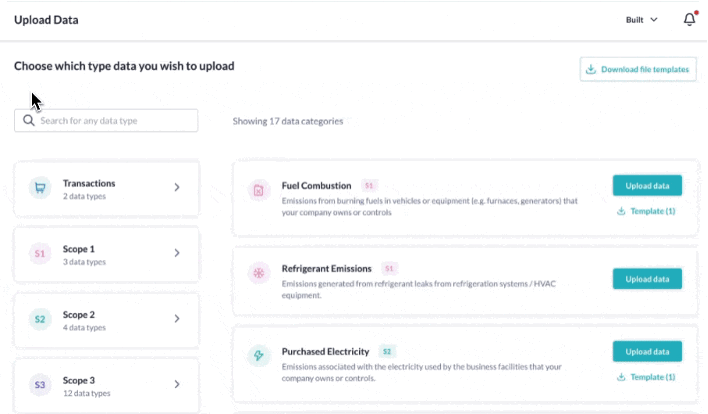Click the S2 Scope 2 badge icon
Image resolution: width=708 pixels, height=414 pixels.
pyautogui.click(x=40, y=319)
